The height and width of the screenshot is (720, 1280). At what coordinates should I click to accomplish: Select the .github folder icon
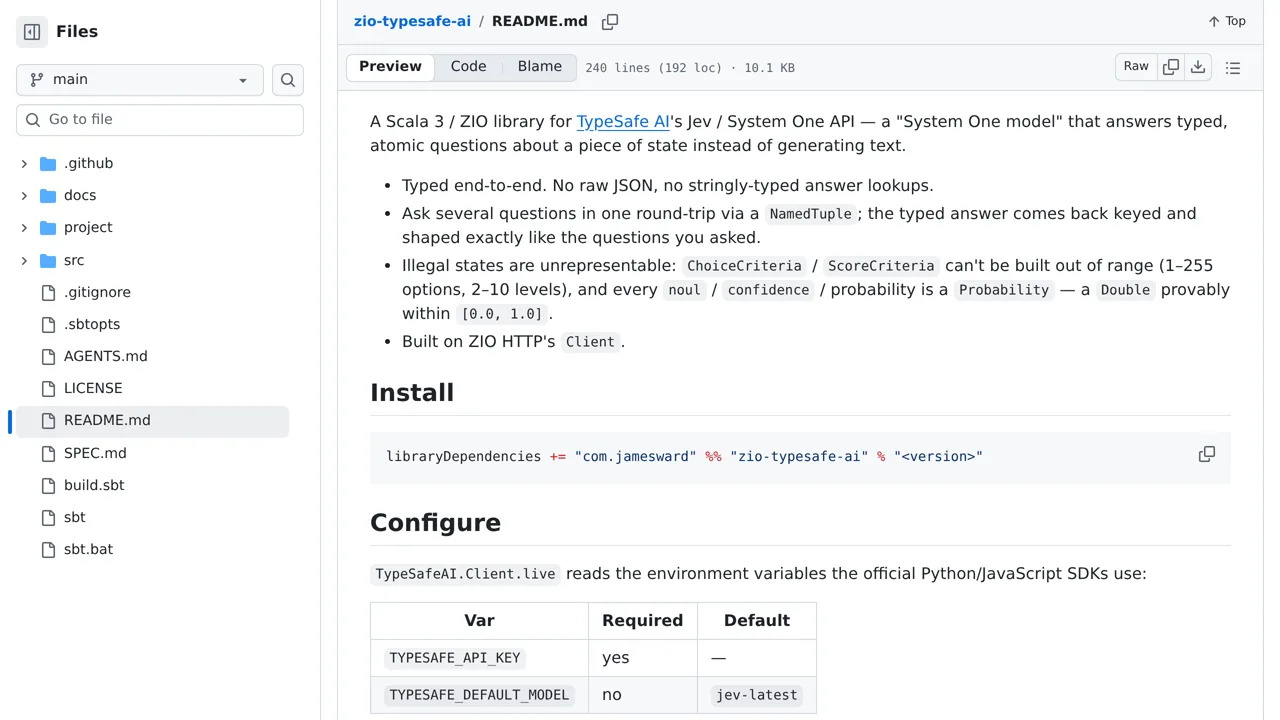[48, 163]
